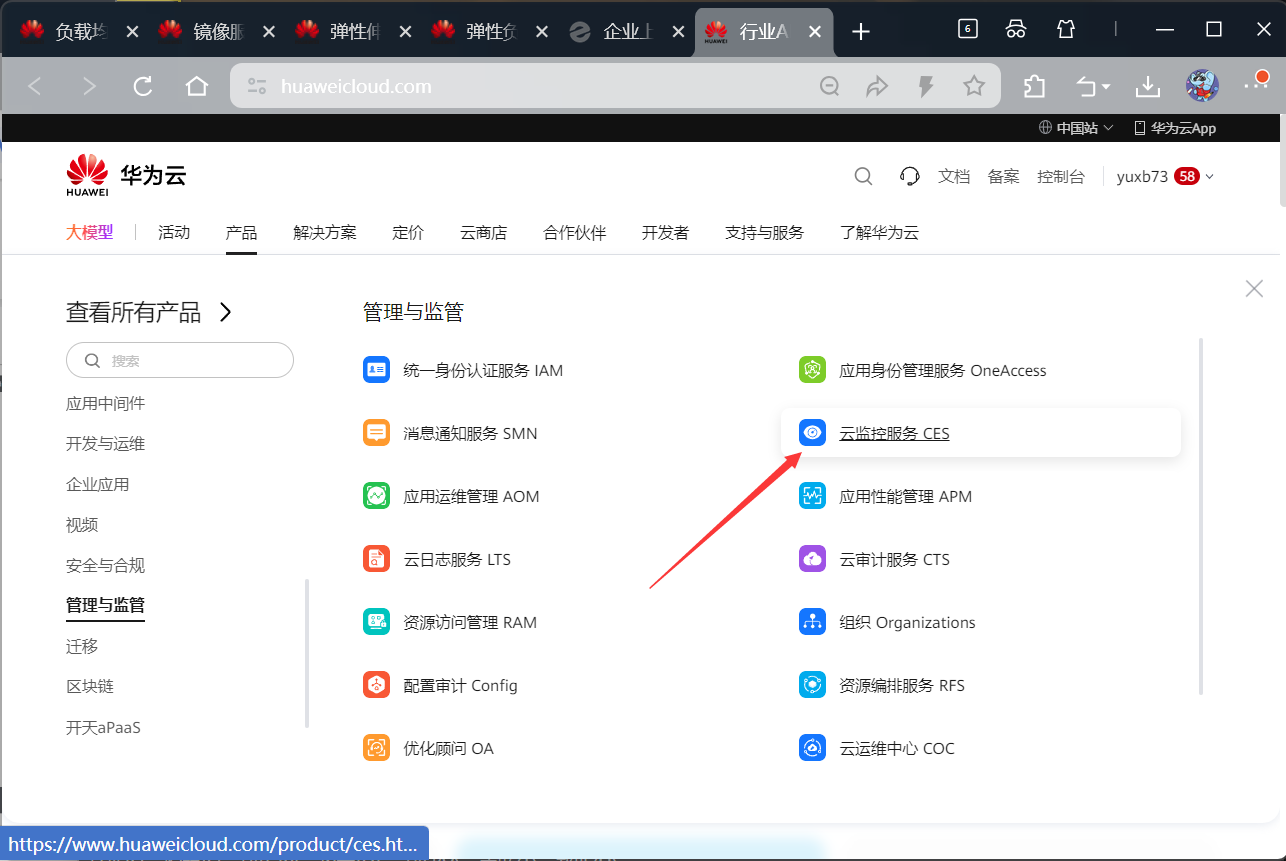
Task: Open the APM performance management icon
Action: coord(812,496)
